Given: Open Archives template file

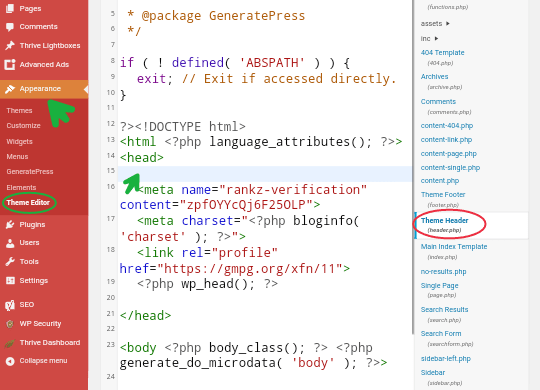Looking at the screenshot, I should tap(434, 76).
